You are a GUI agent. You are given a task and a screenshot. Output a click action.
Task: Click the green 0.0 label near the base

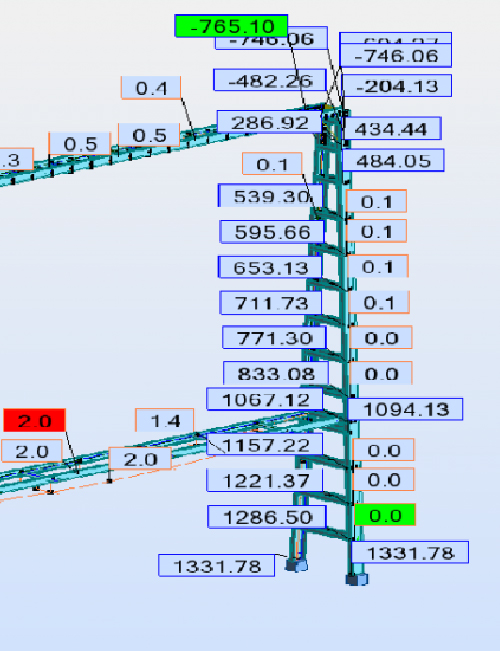[x=385, y=515]
